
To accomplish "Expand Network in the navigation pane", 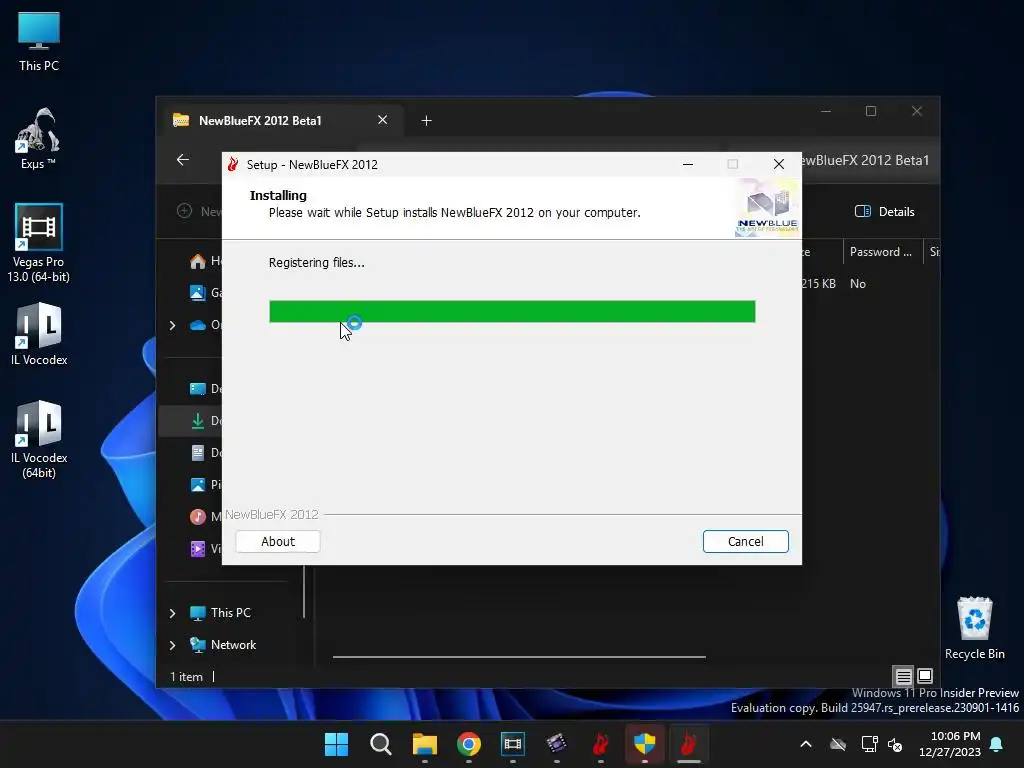I will pyautogui.click(x=172, y=645).
